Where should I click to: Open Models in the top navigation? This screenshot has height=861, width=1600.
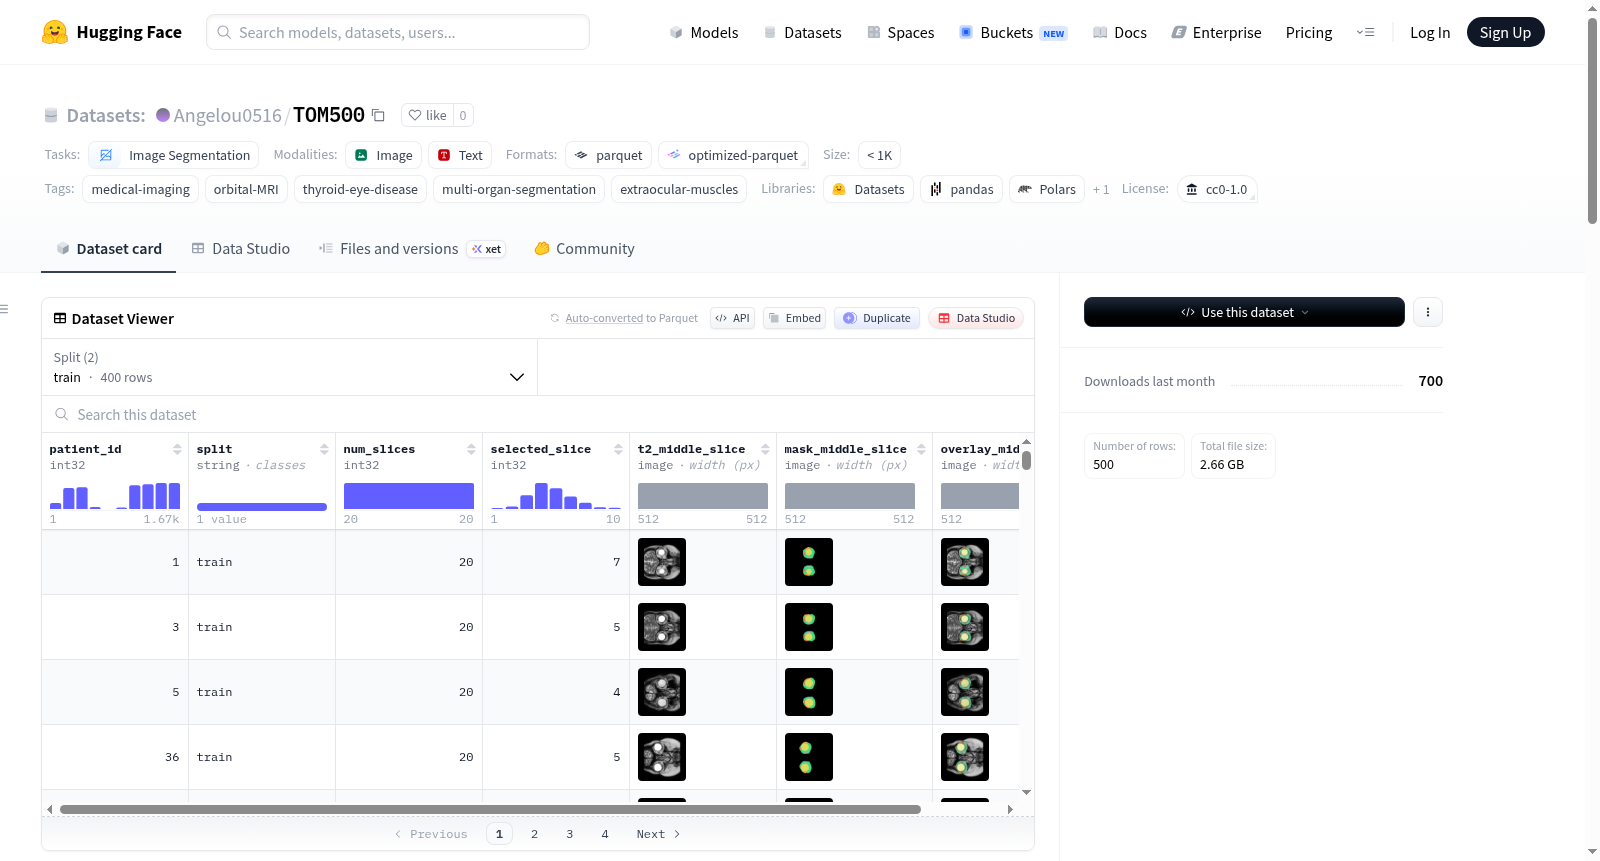pos(704,33)
